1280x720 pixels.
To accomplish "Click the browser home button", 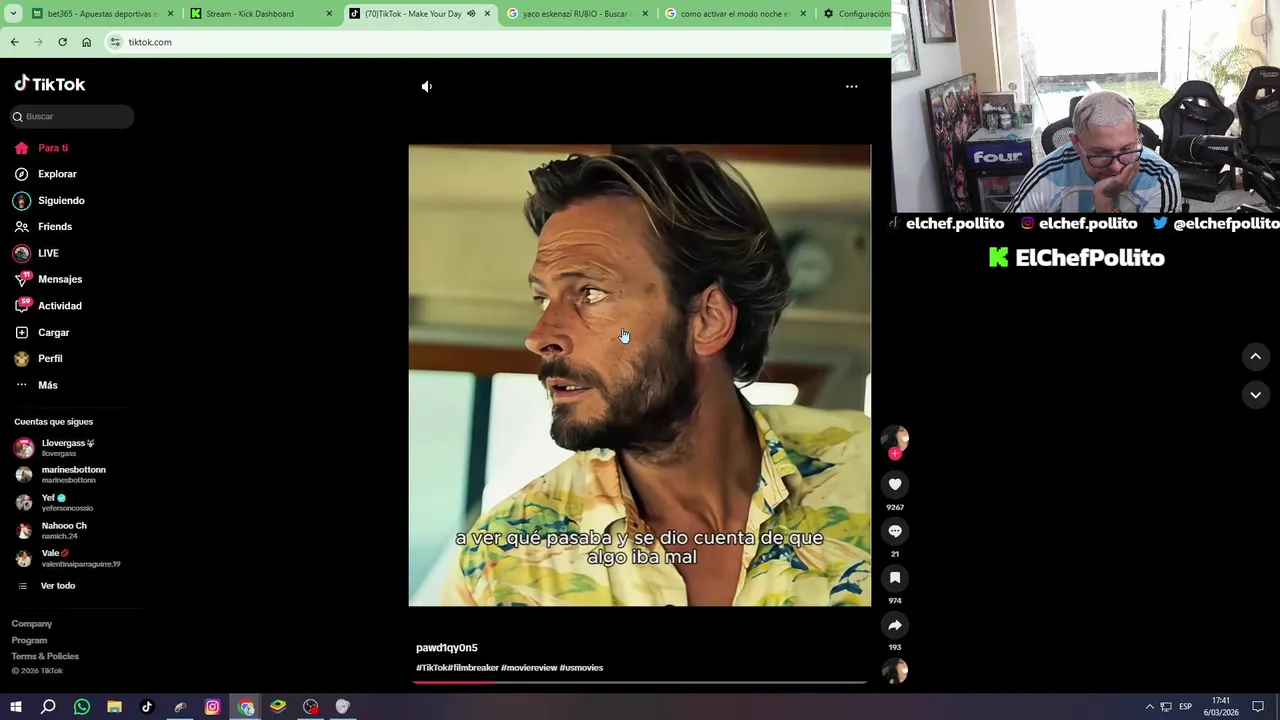I will (x=87, y=42).
